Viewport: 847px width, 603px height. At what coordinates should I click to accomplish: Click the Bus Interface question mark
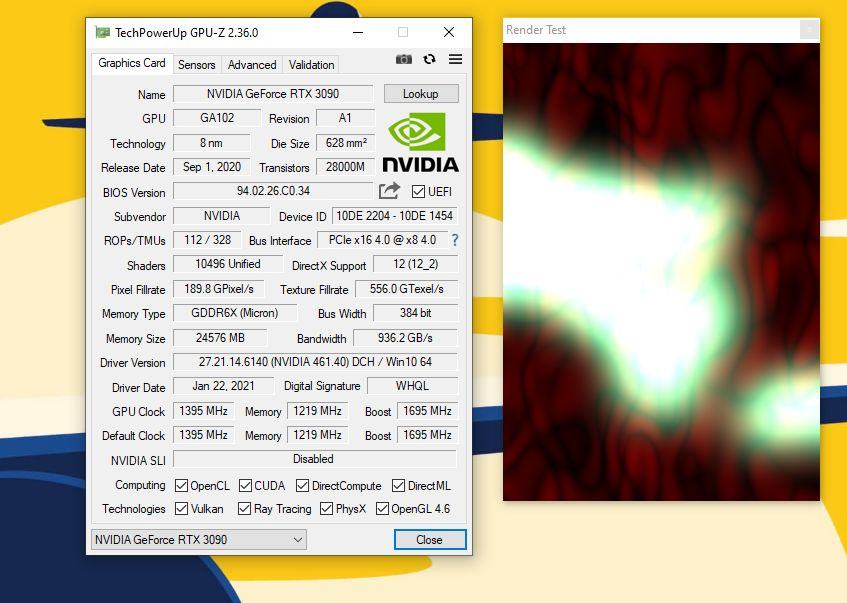(455, 240)
